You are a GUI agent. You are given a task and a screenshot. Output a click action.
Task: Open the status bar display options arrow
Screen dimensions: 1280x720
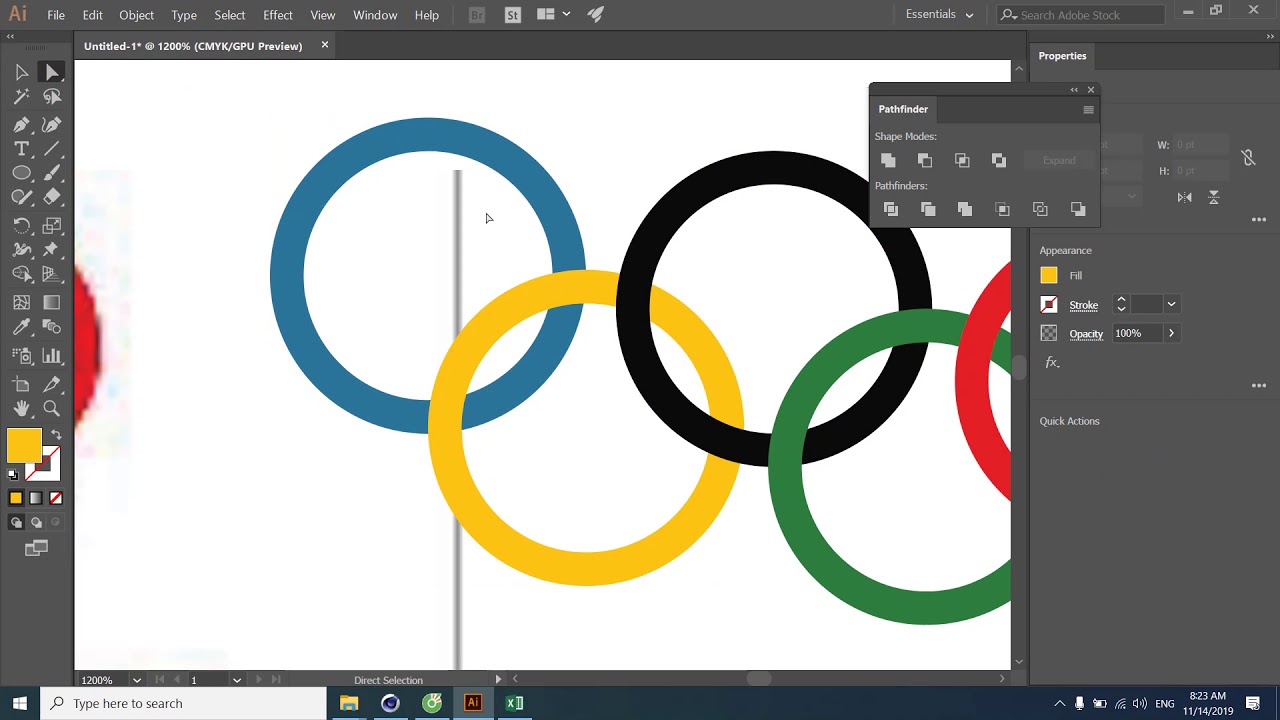tap(498, 680)
